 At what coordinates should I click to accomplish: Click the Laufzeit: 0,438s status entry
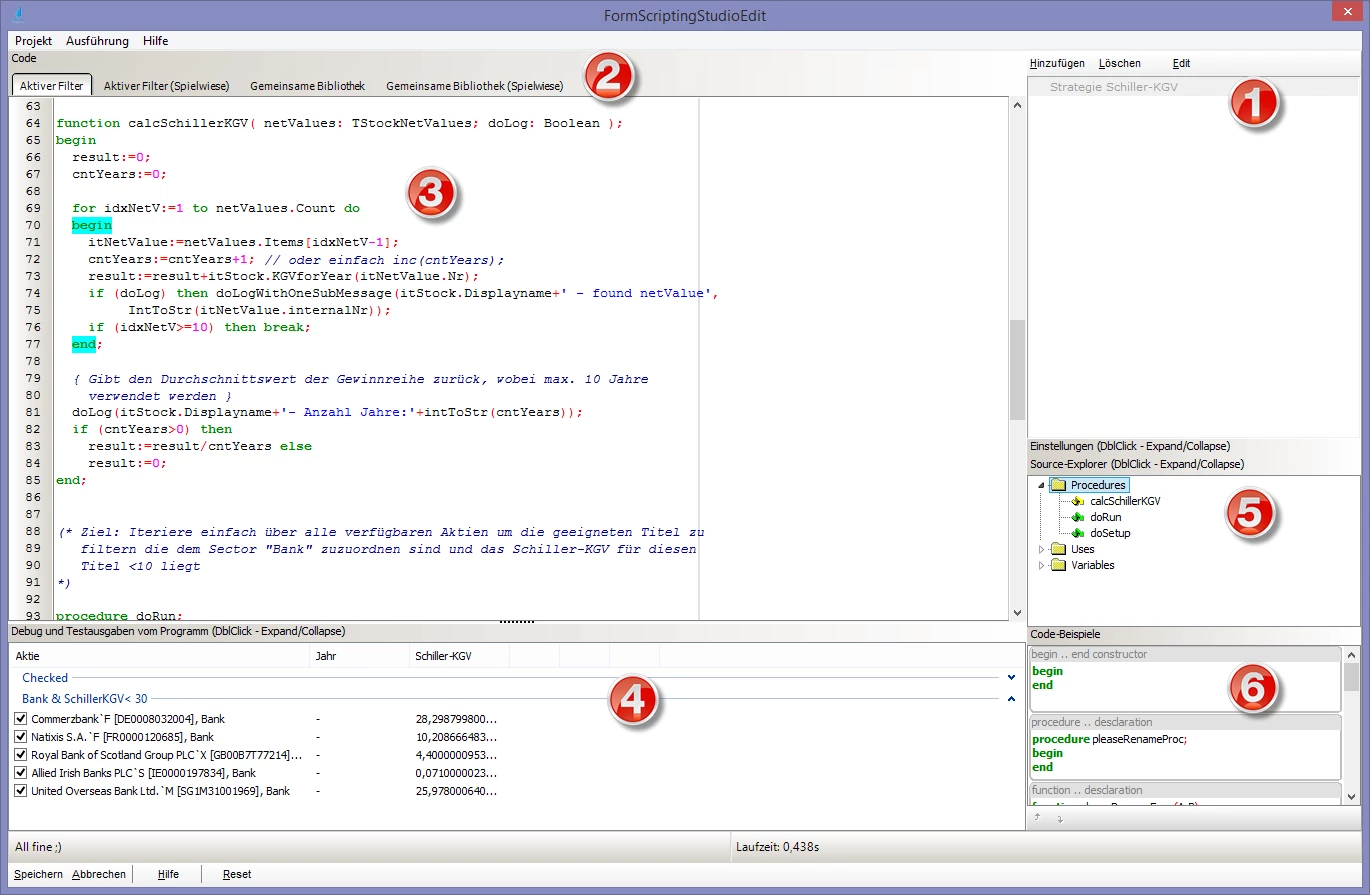777,847
